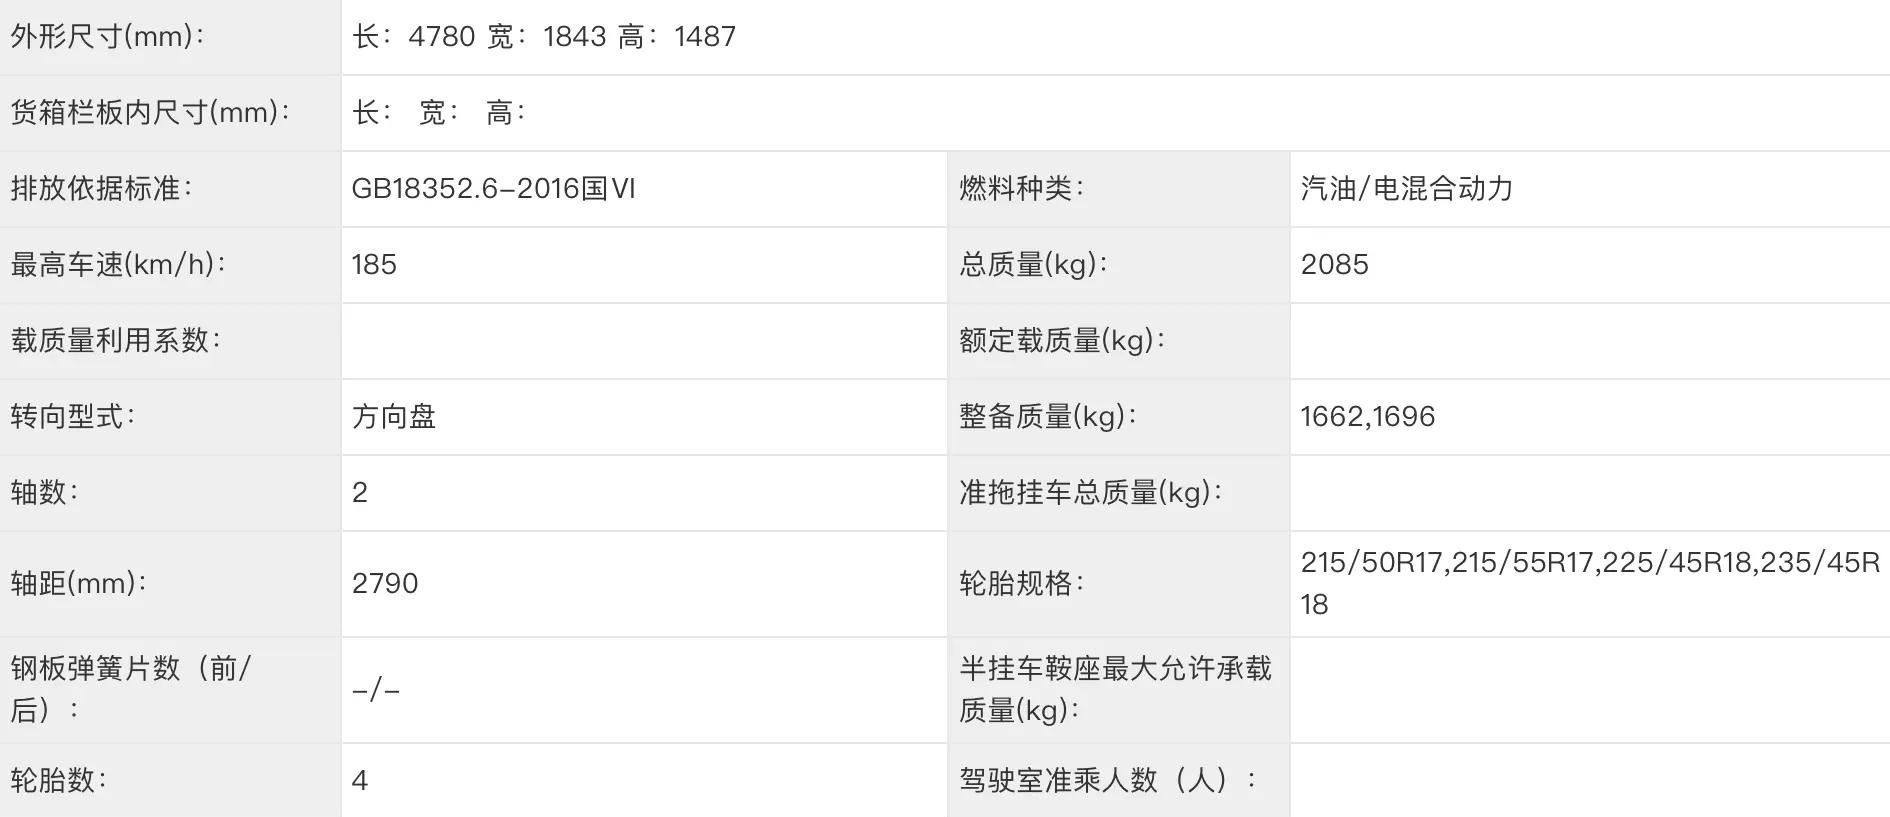Select the dimensions value 长:4780 宽:1843 高:1487
The width and height of the screenshot is (1890, 817).
(544, 37)
